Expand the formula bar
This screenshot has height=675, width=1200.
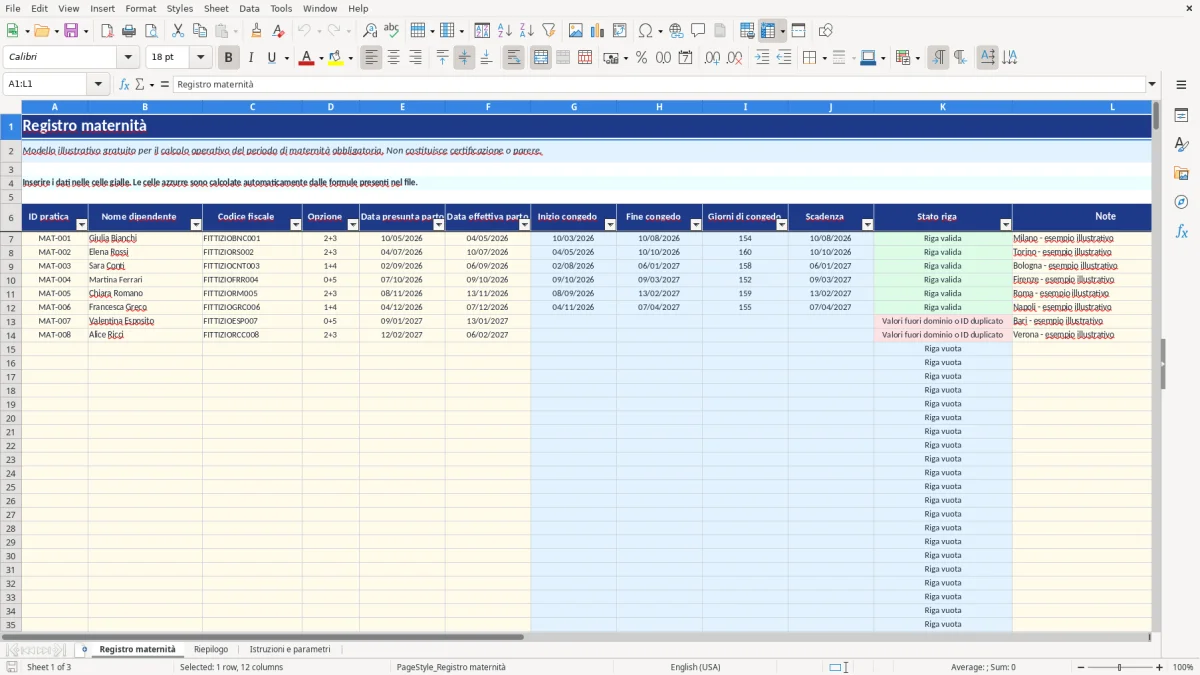[x=1153, y=84]
